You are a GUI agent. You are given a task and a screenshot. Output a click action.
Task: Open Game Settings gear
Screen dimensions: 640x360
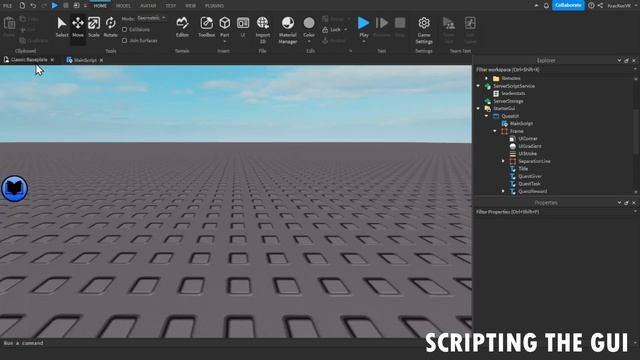pyautogui.click(x=424, y=23)
